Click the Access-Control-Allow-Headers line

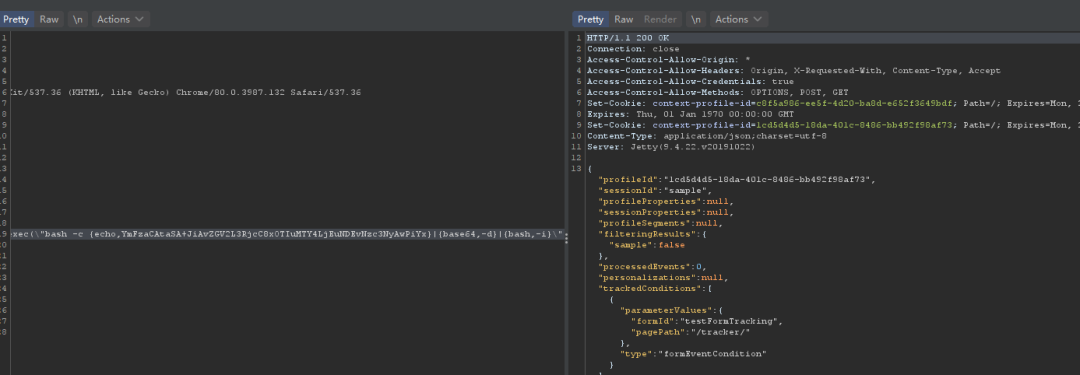coord(793,71)
